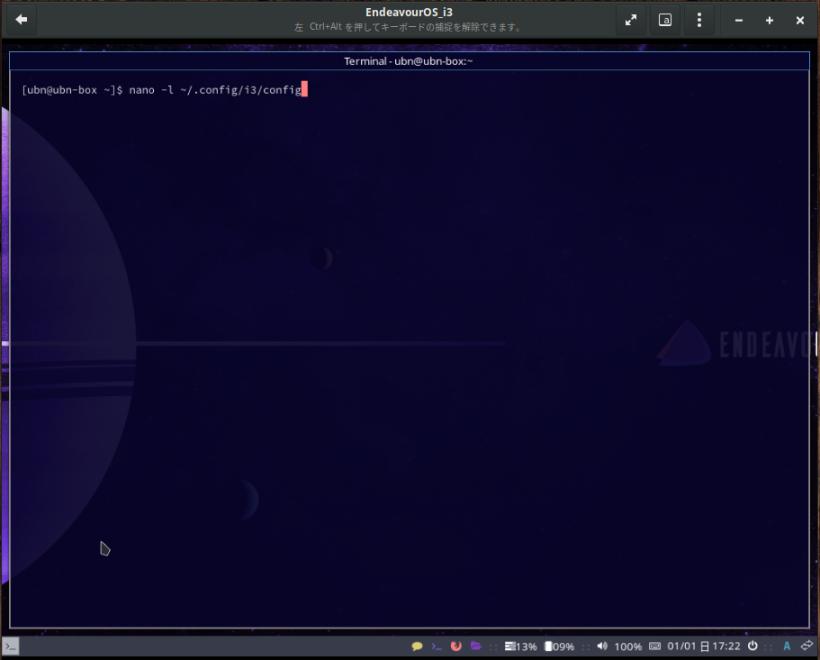820x660 pixels.
Task: Click the clock showing 17:22
Action: pos(726,646)
